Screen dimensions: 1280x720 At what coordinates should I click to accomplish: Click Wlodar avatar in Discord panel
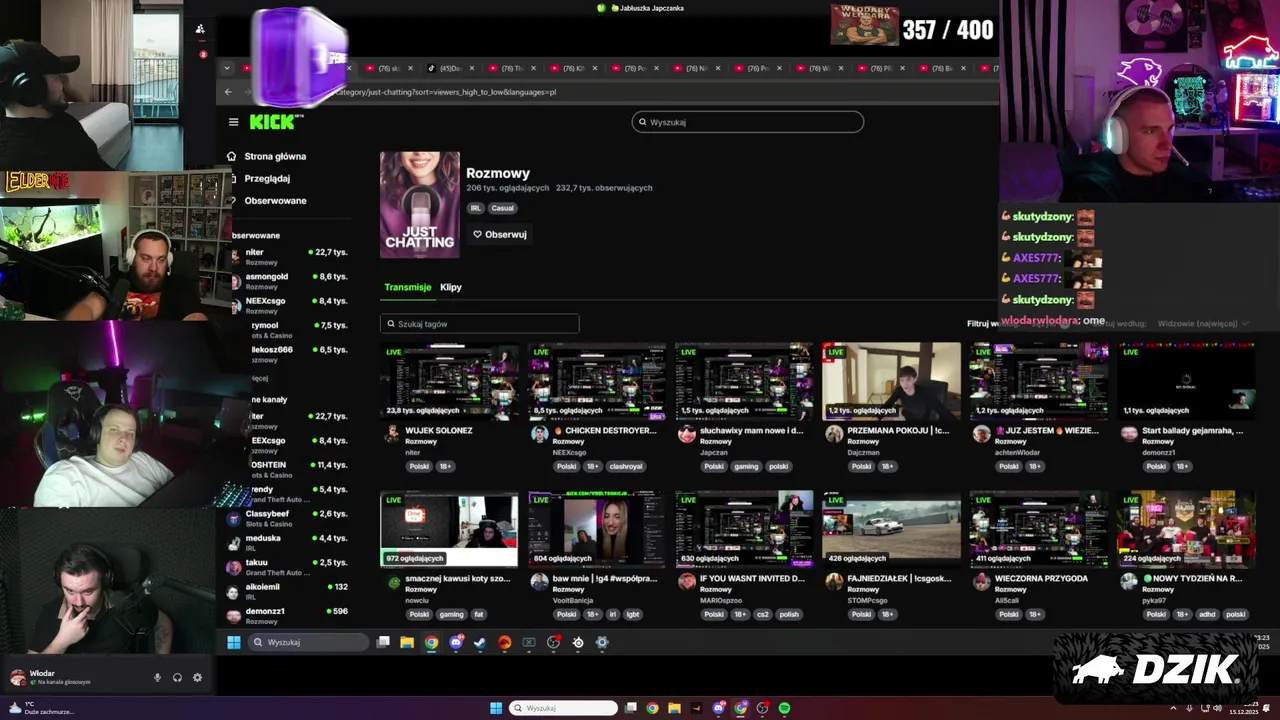[17, 677]
